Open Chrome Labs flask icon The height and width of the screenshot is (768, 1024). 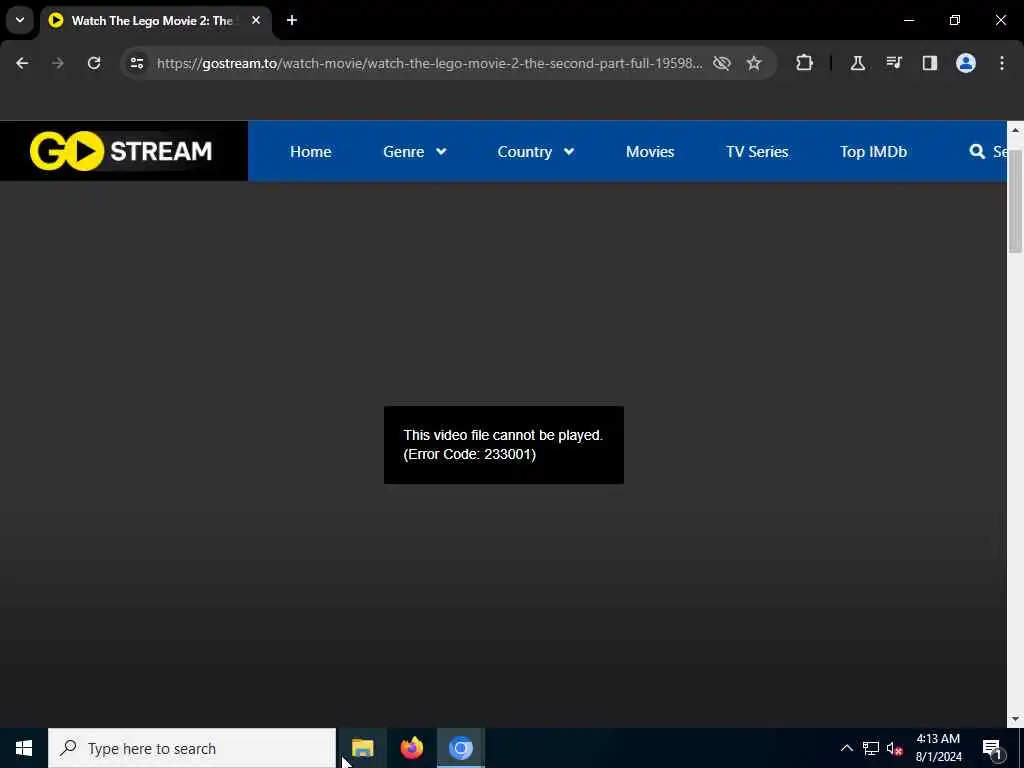click(x=857, y=63)
